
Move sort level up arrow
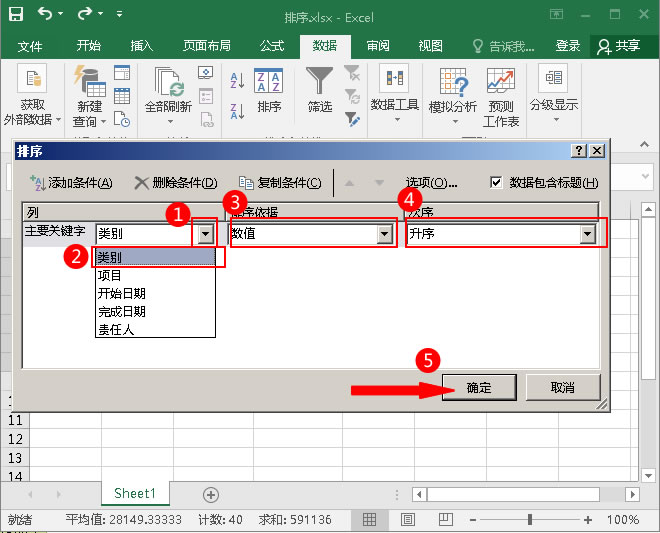(349, 183)
